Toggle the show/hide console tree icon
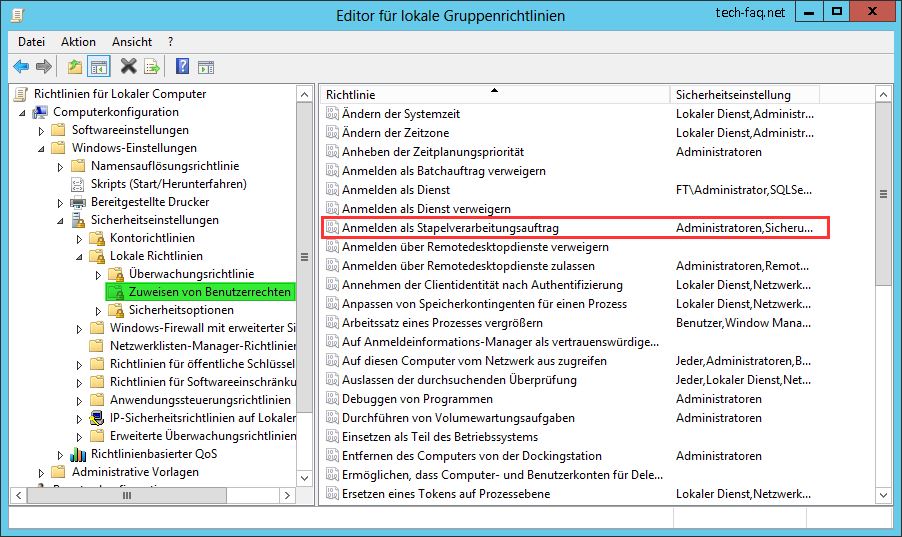 pyautogui.click(x=99, y=67)
